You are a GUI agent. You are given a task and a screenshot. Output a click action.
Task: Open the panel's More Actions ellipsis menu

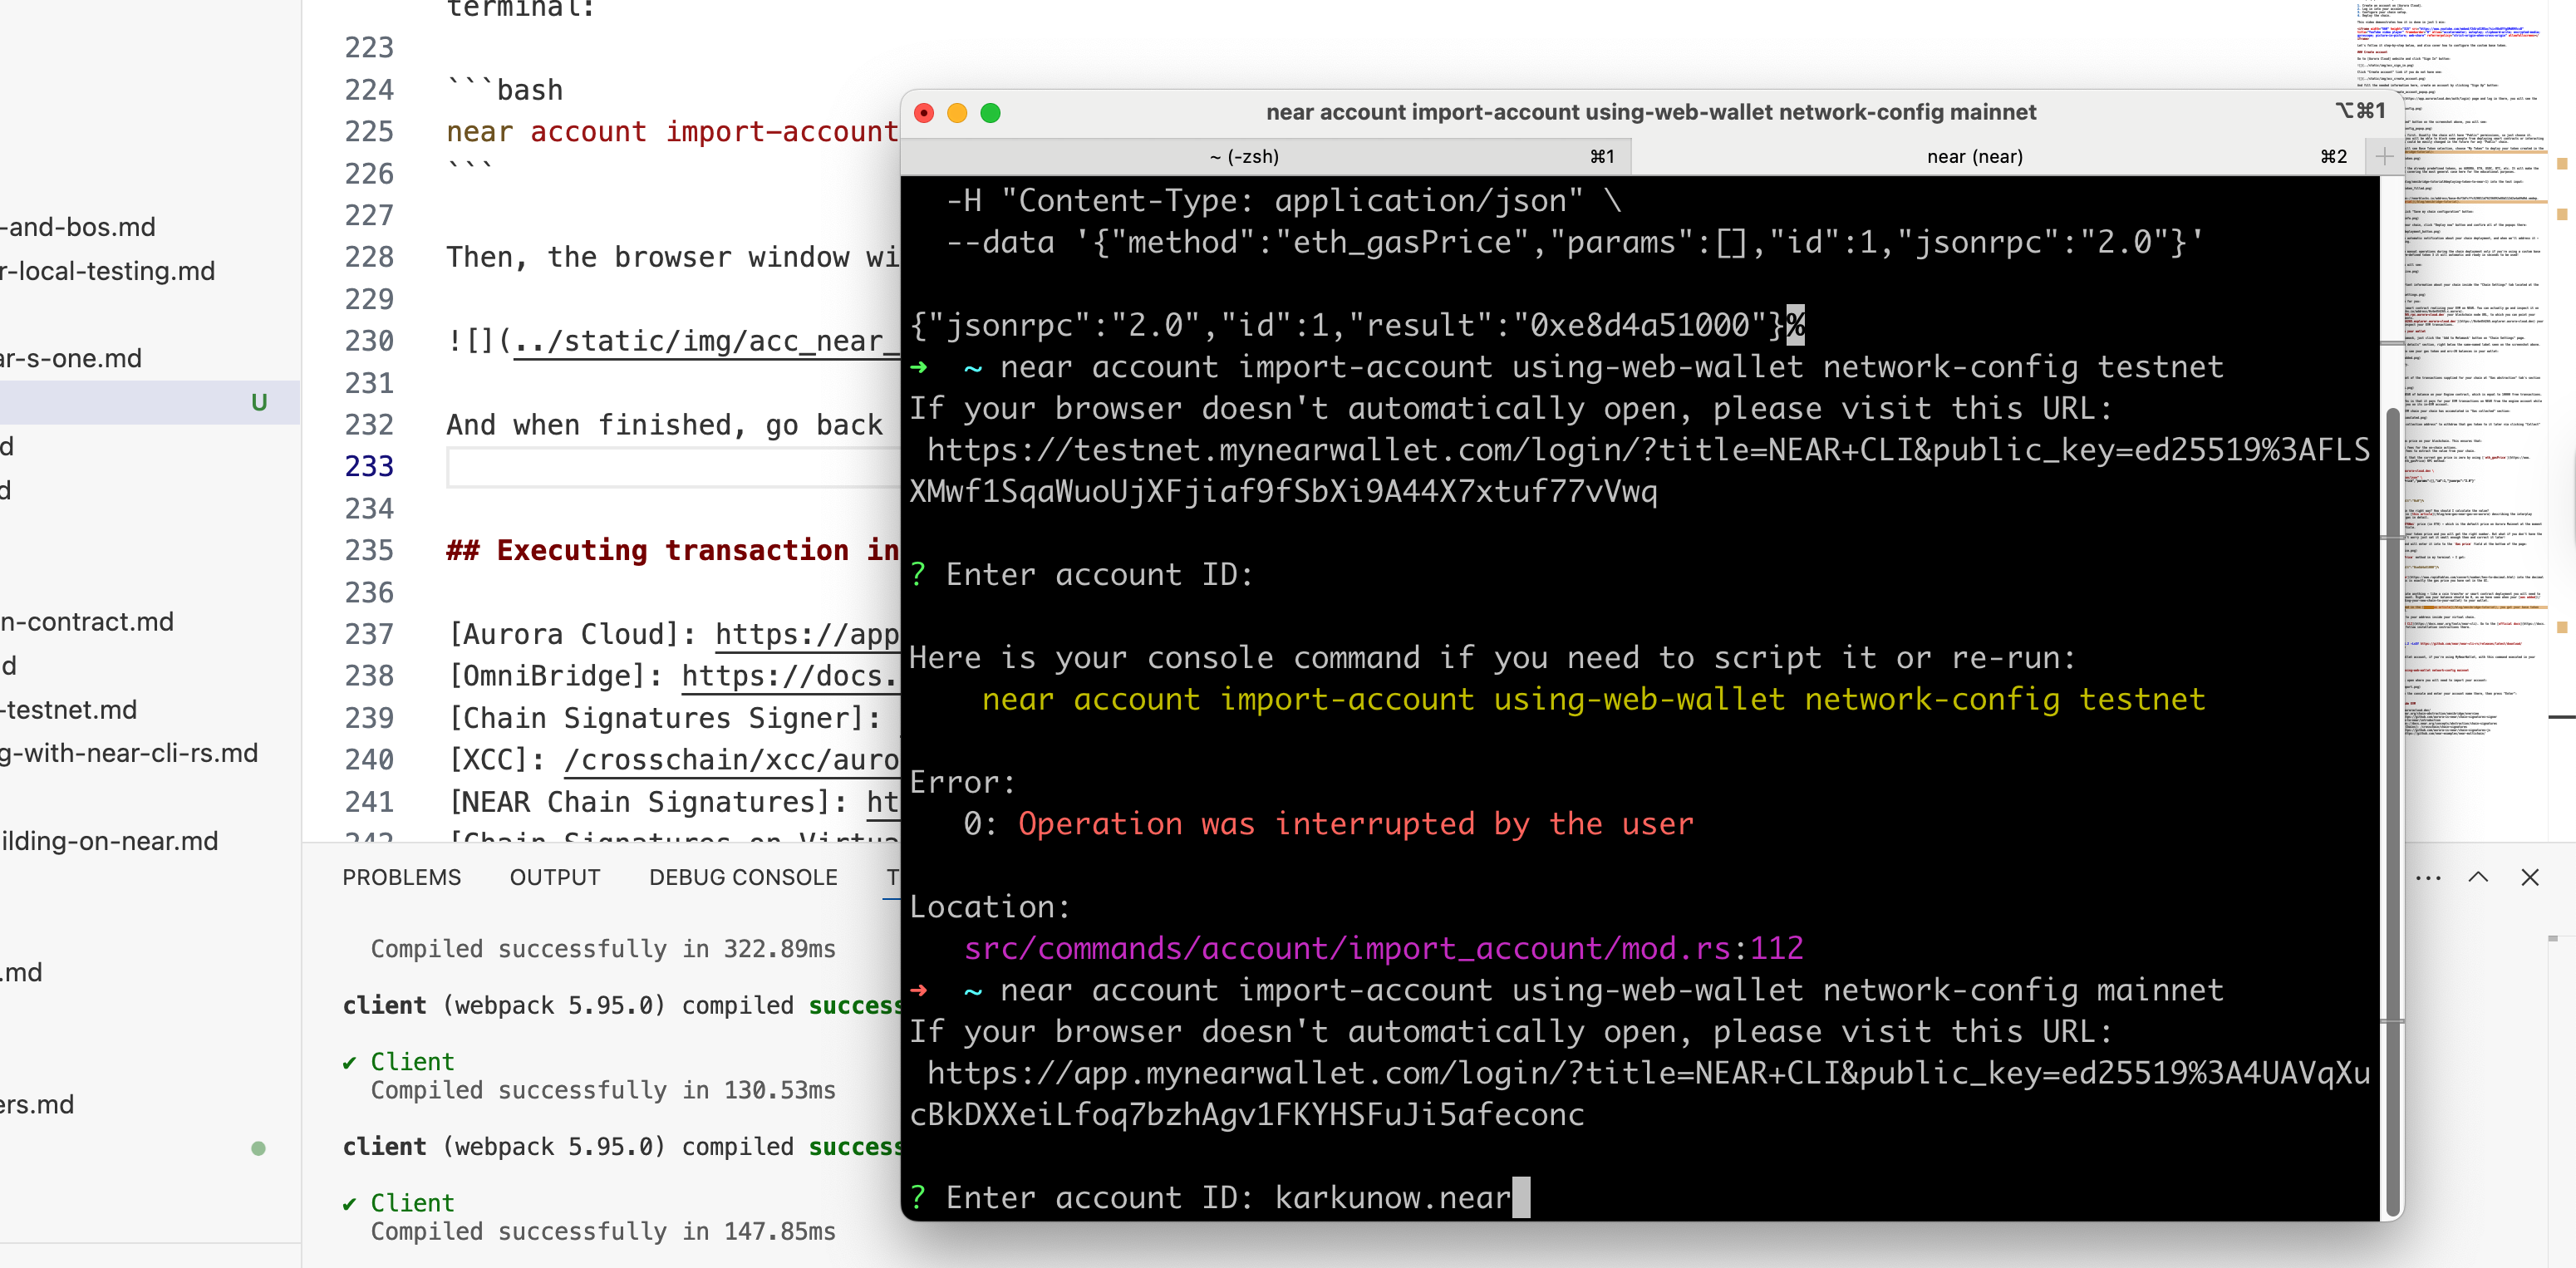pyautogui.click(x=2429, y=877)
